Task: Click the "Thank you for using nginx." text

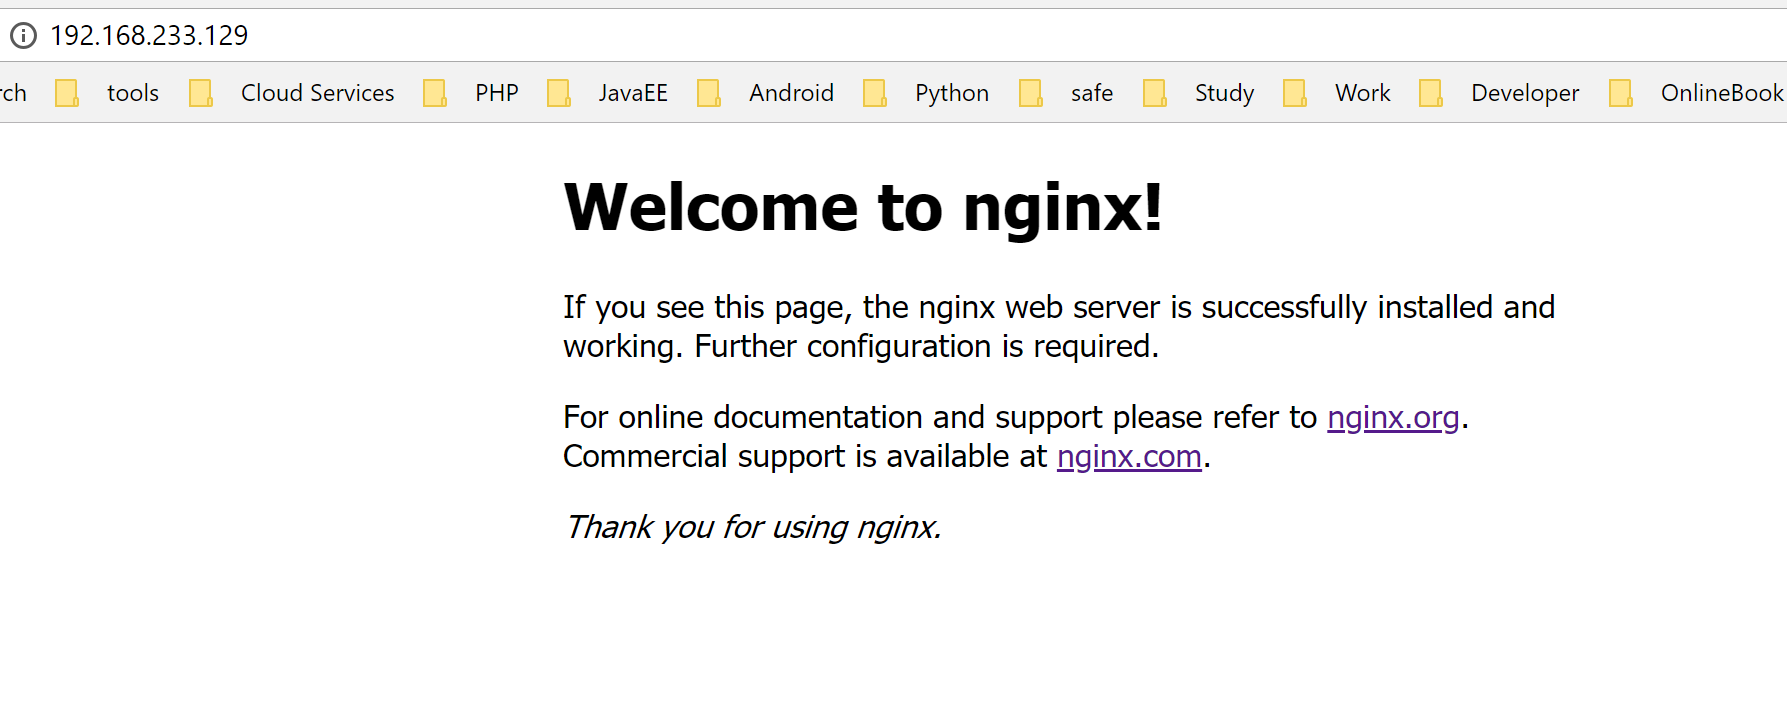Action: (753, 527)
